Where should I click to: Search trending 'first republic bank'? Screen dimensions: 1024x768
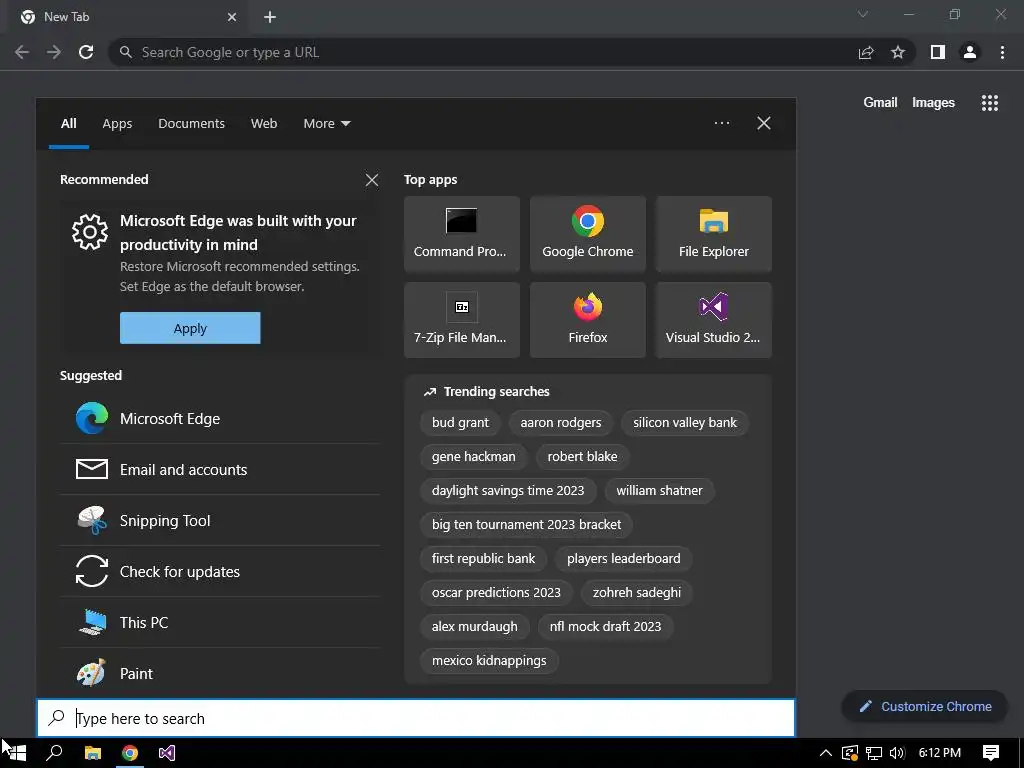(483, 558)
